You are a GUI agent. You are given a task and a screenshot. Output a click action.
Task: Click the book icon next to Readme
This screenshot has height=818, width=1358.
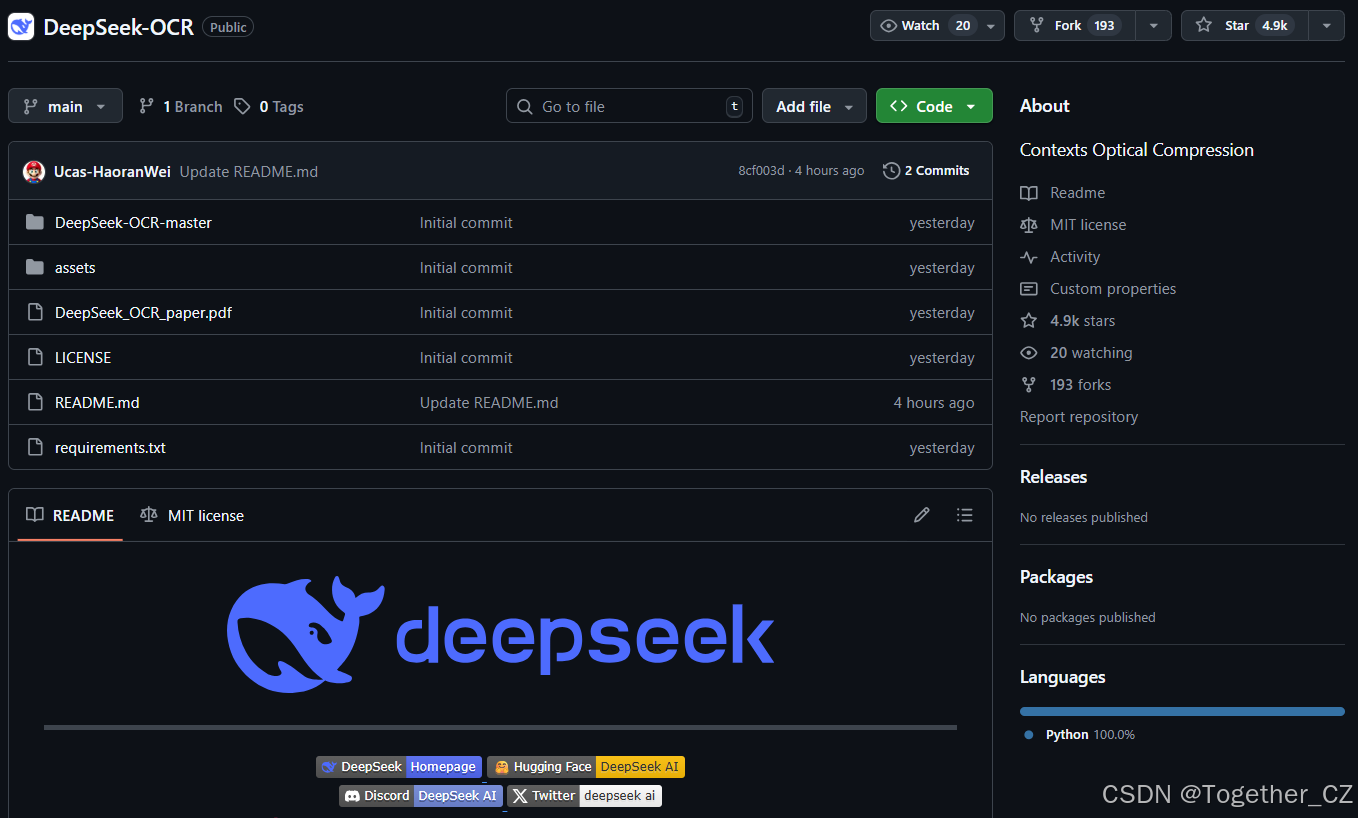[1029, 193]
